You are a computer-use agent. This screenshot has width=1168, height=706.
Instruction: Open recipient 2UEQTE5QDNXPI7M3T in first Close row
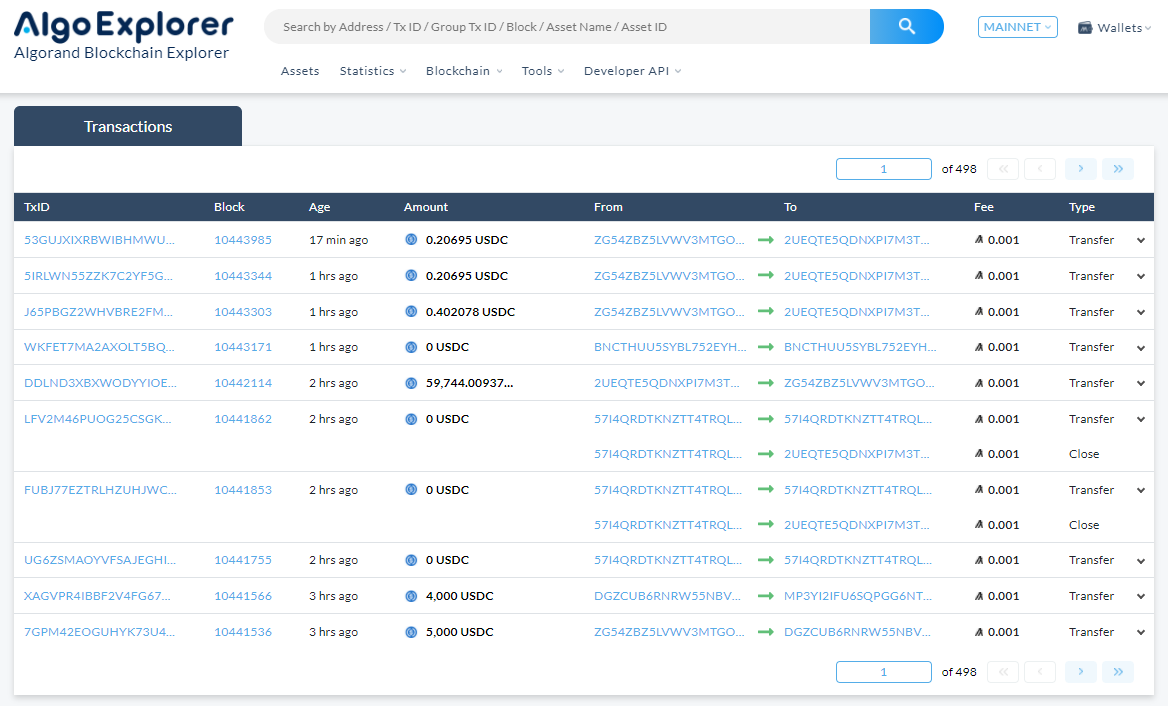click(857, 454)
